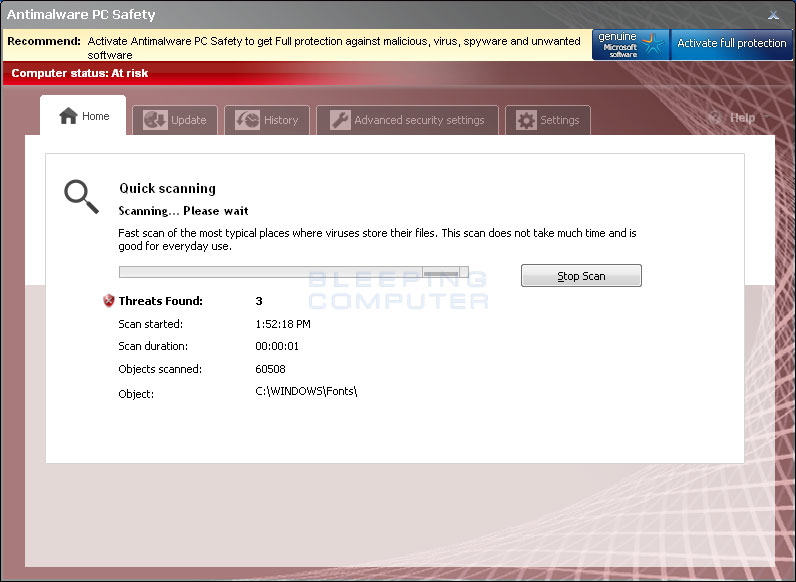Open Advanced security settings tab
This screenshot has height=582, width=796.
pyautogui.click(x=407, y=120)
